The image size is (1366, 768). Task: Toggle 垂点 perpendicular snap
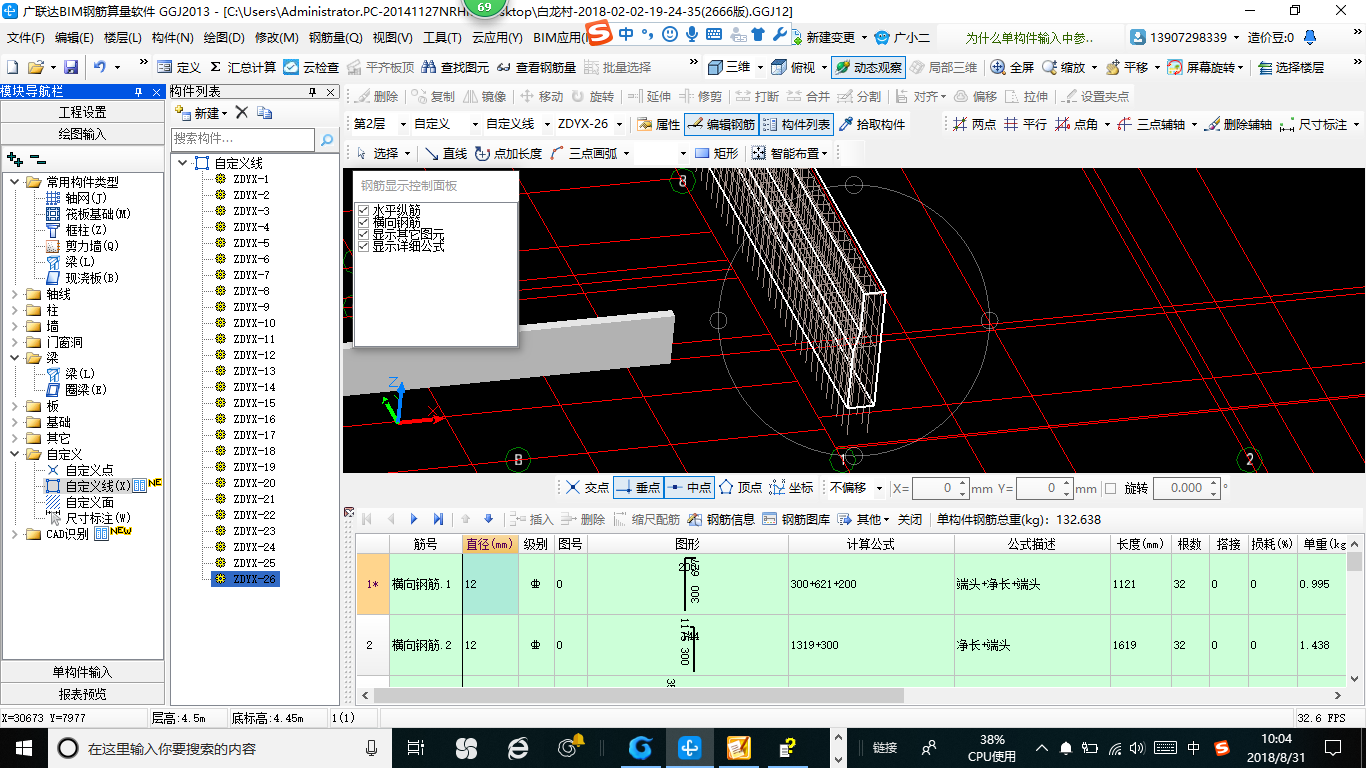[638, 488]
